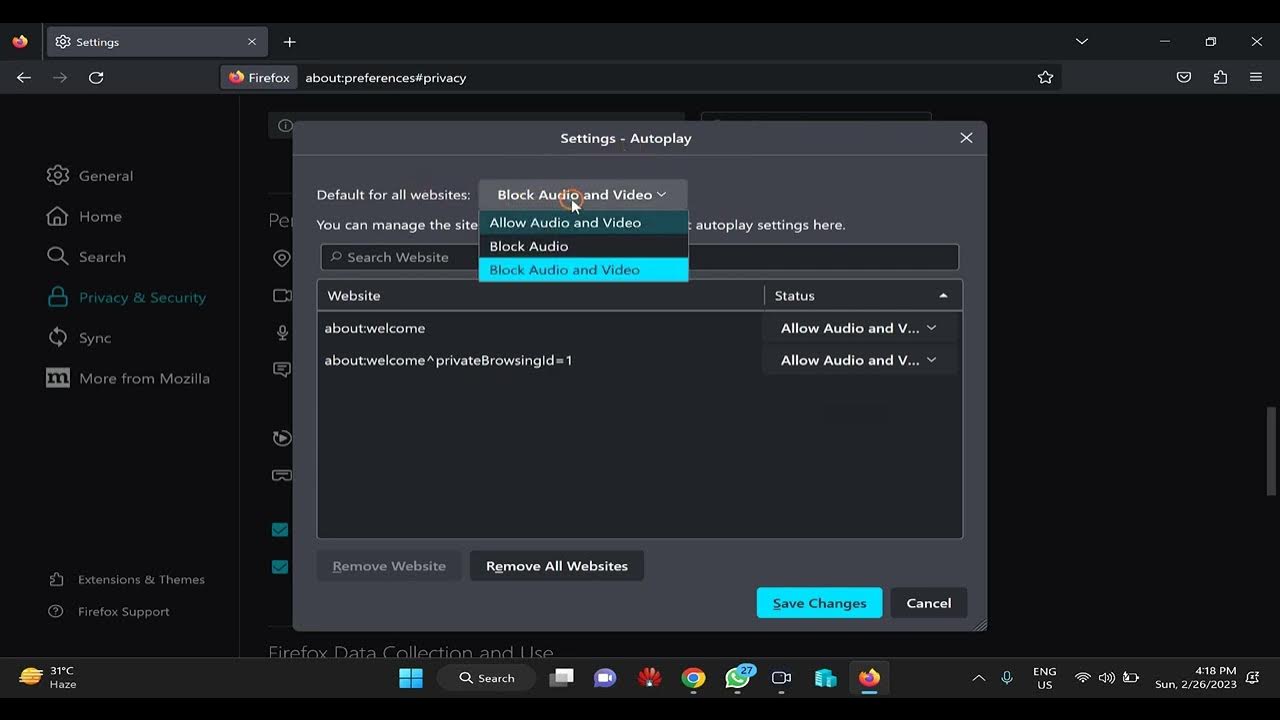Open a new tab with plus icon
The image size is (1280, 720).
(289, 42)
